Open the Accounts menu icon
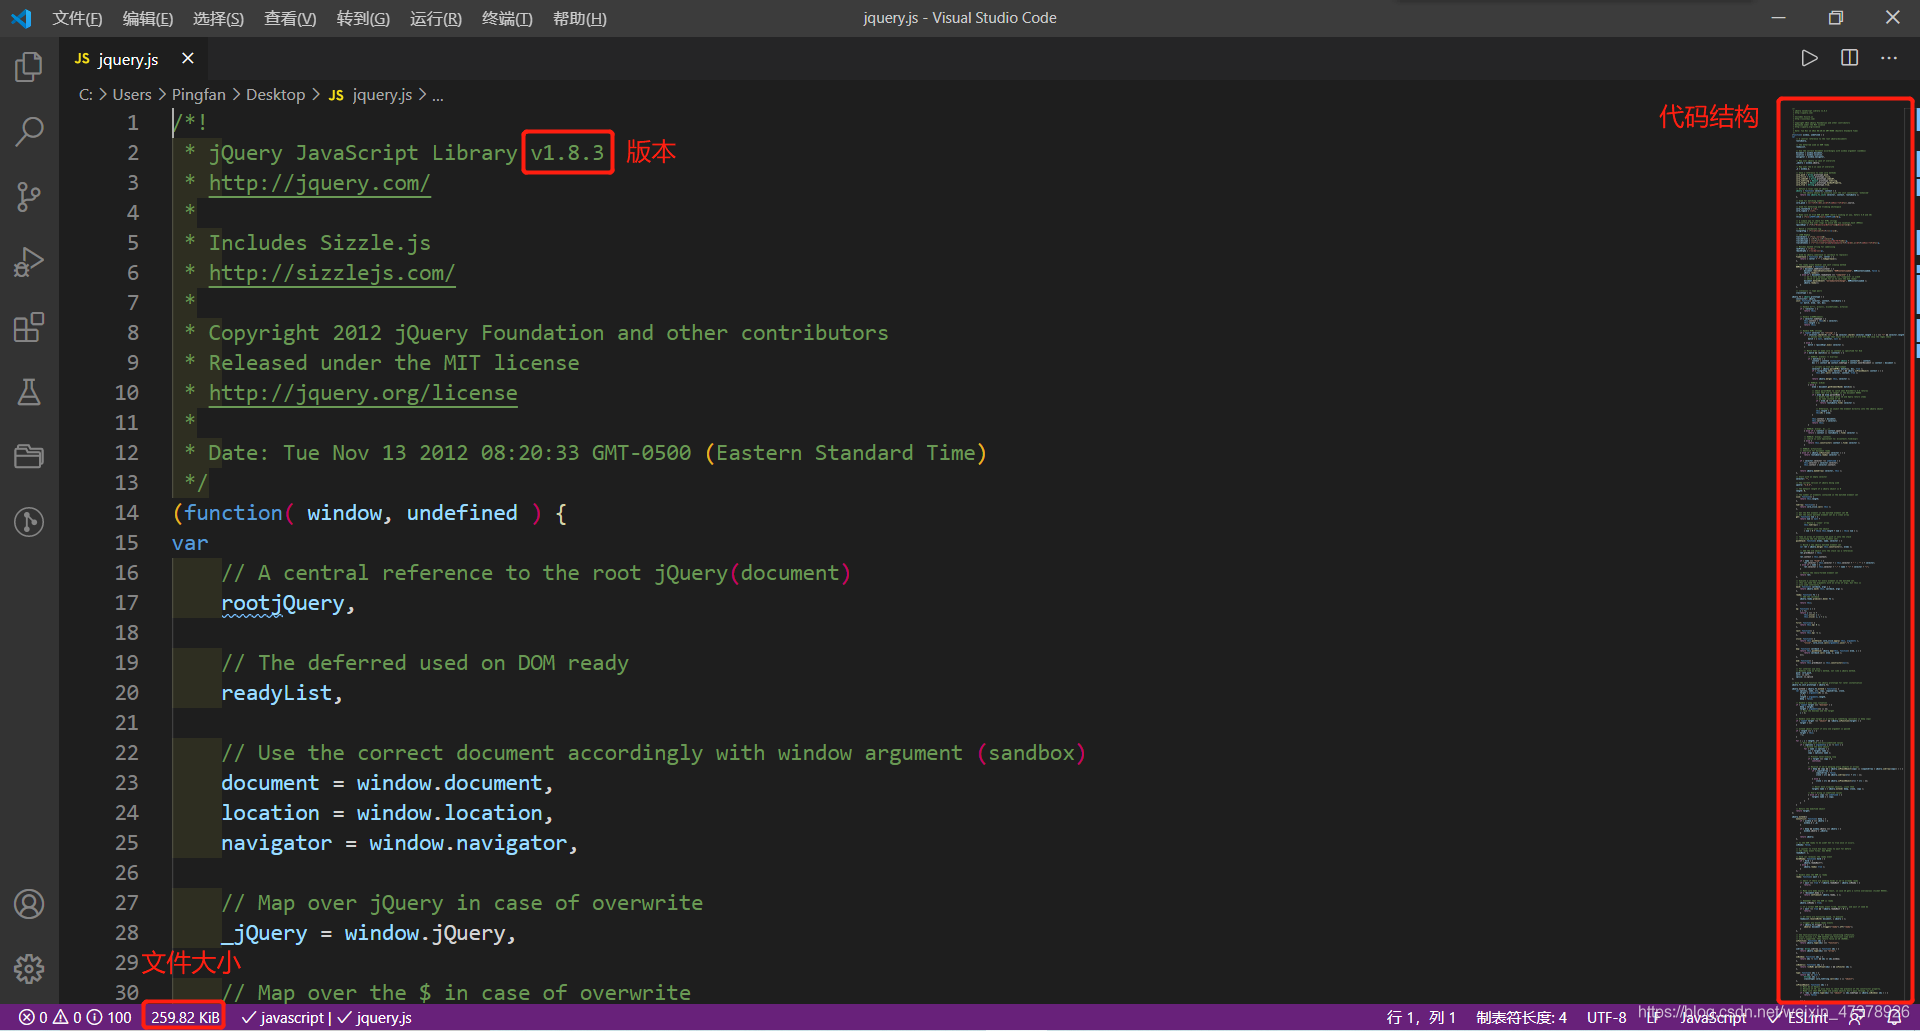Viewport: 1920px width, 1031px height. (29, 904)
